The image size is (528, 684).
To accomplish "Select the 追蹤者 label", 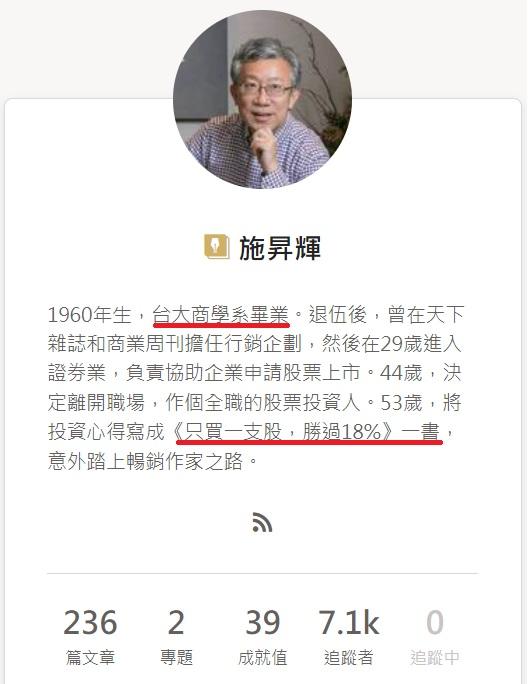I will pyautogui.click(x=349, y=657).
